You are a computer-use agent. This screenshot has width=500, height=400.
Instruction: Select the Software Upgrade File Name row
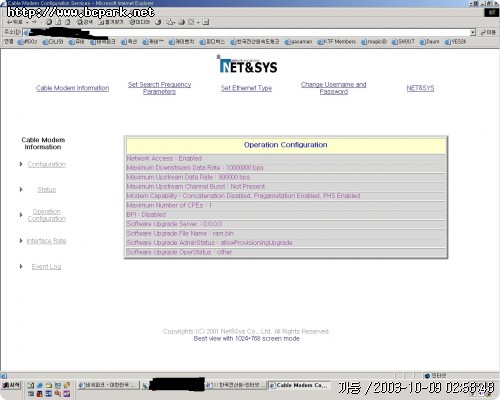click(286, 233)
